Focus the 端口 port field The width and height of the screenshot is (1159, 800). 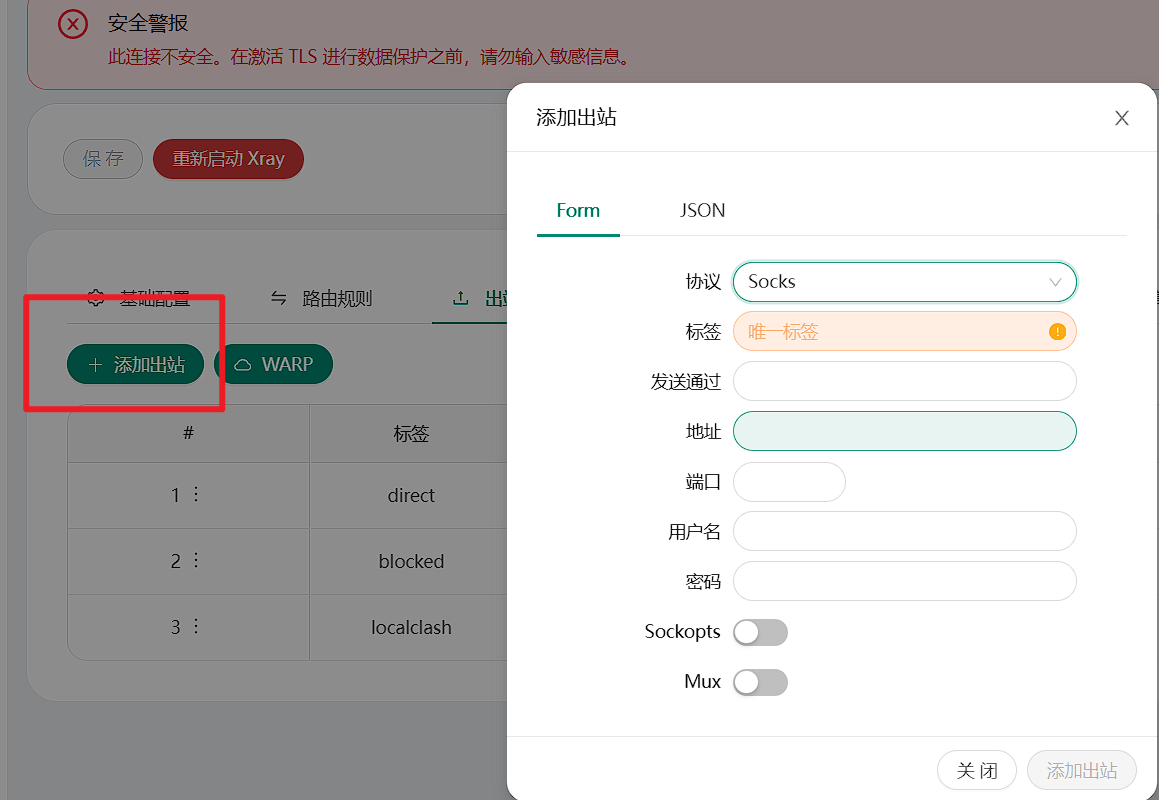click(x=789, y=482)
